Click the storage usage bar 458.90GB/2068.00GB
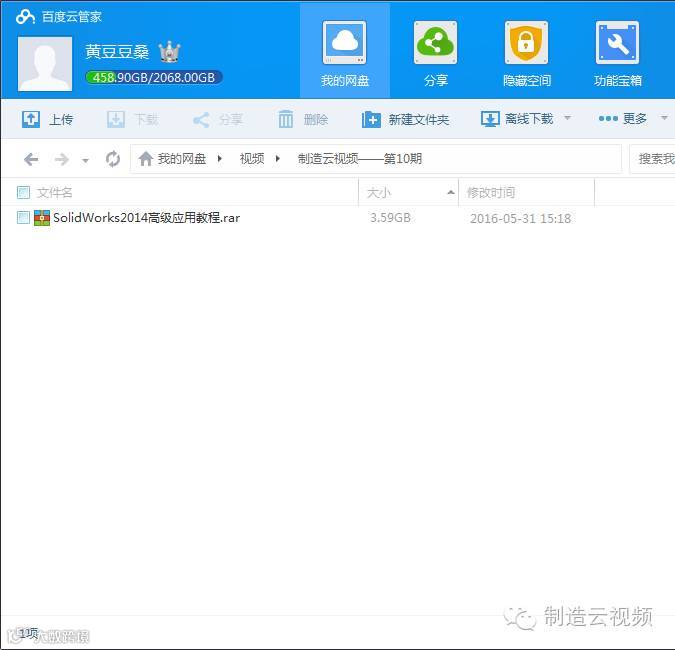The height and width of the screenshot is (650, 675). 154,77
